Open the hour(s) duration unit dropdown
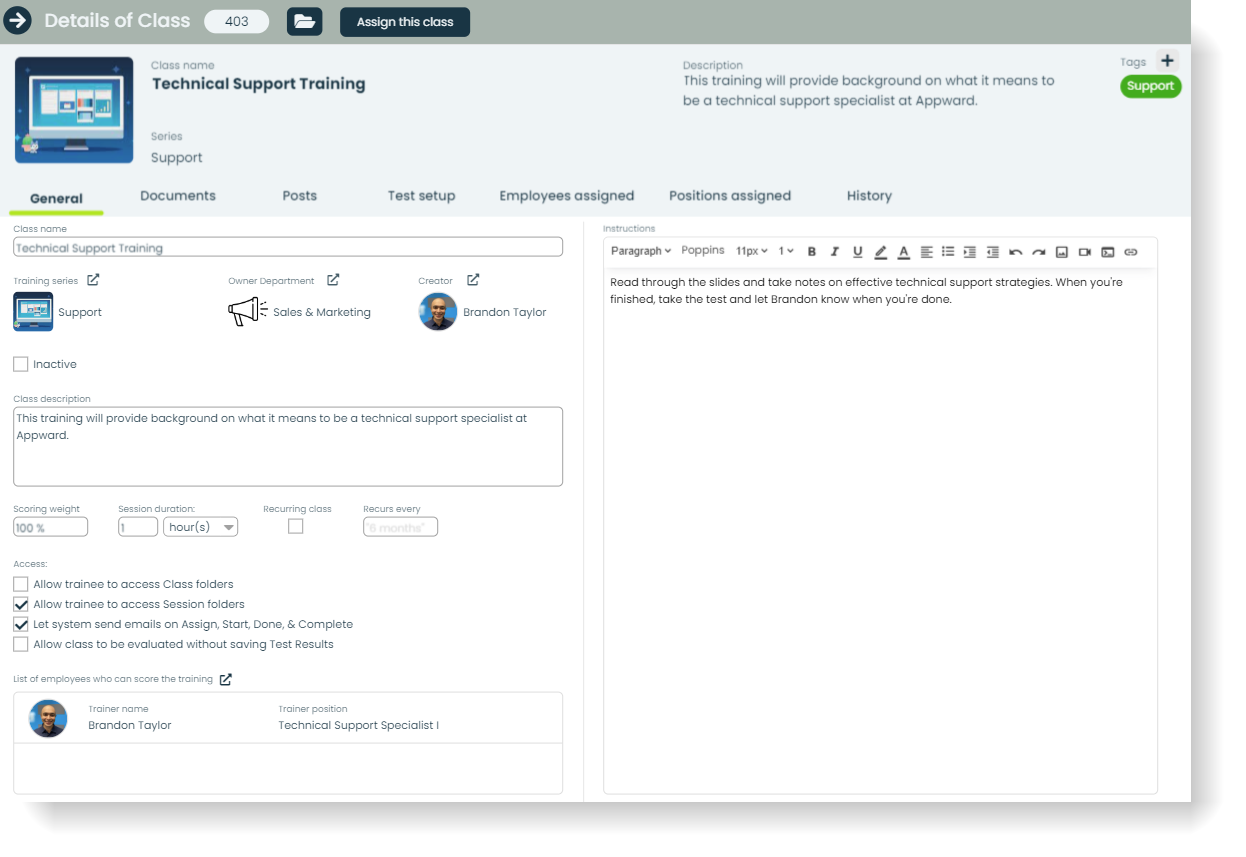Screen dimensions: 1246x857 (201, 527)
